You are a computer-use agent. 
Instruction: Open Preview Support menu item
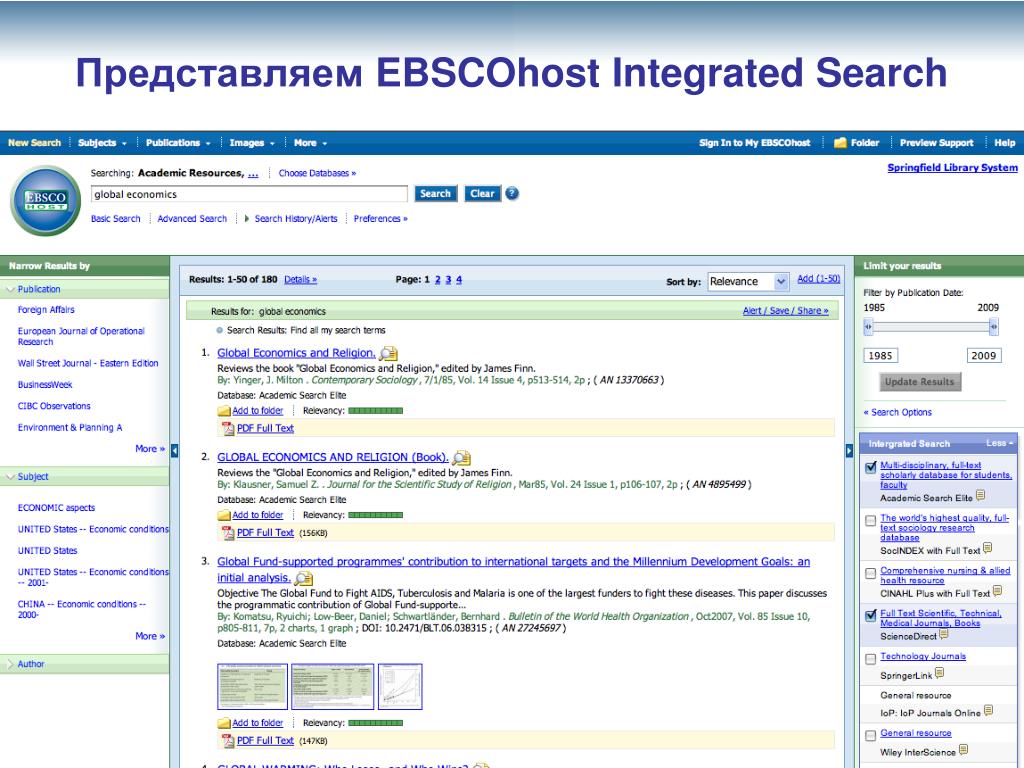tap(936, 143)
